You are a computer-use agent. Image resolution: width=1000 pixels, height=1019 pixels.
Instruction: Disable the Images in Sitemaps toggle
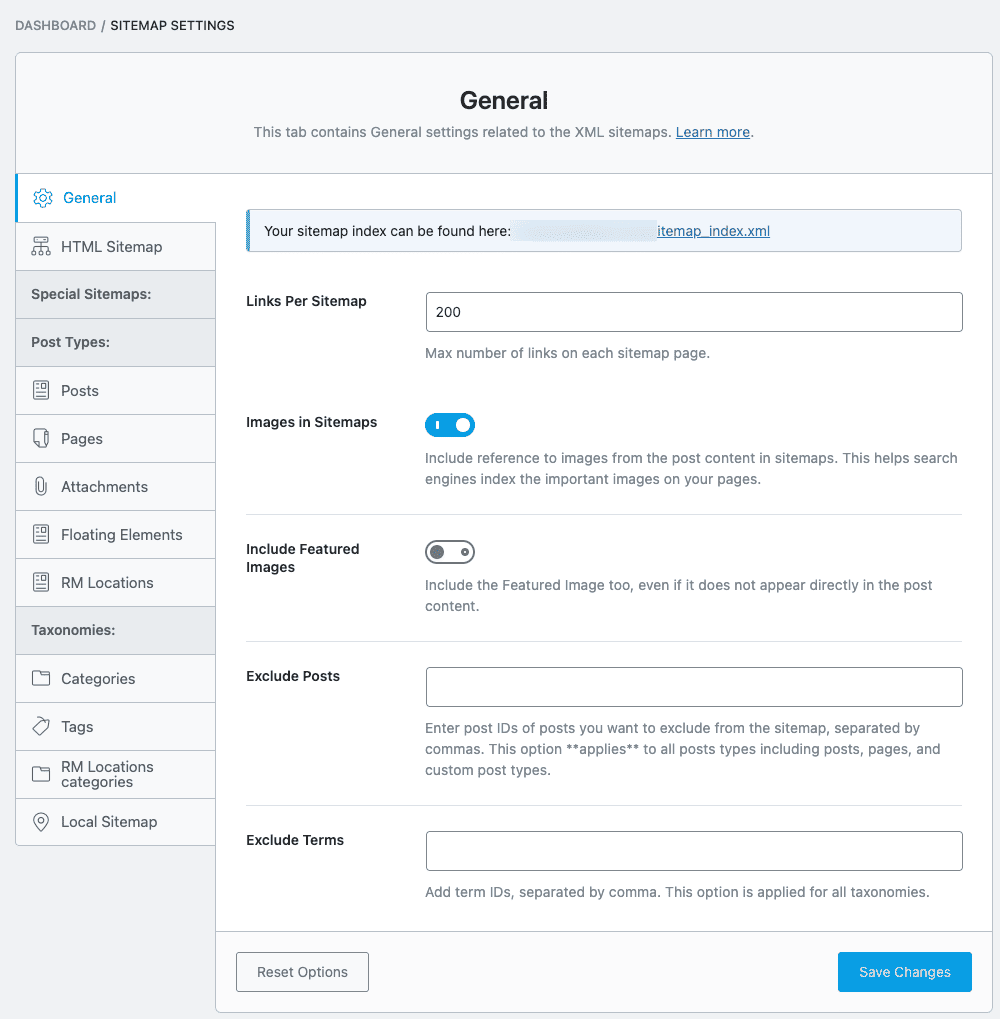point(450,425)
